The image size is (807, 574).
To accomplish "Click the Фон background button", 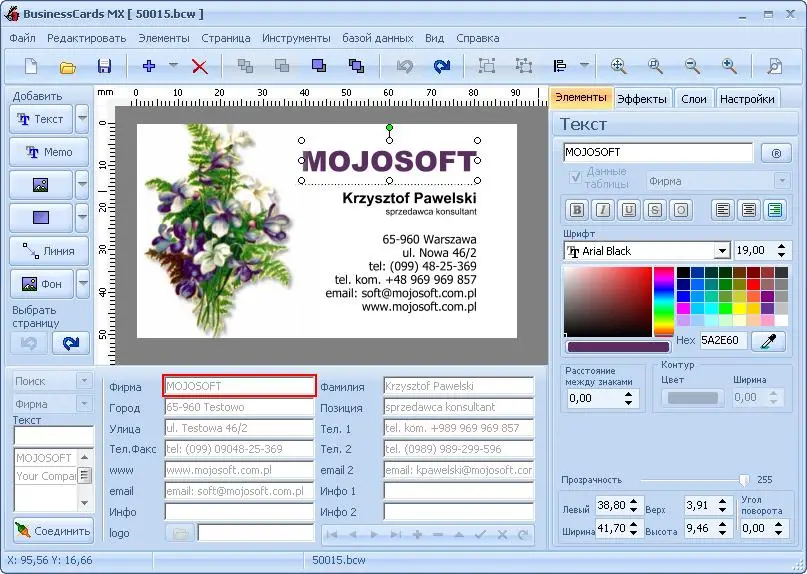I will click(42, 284).
